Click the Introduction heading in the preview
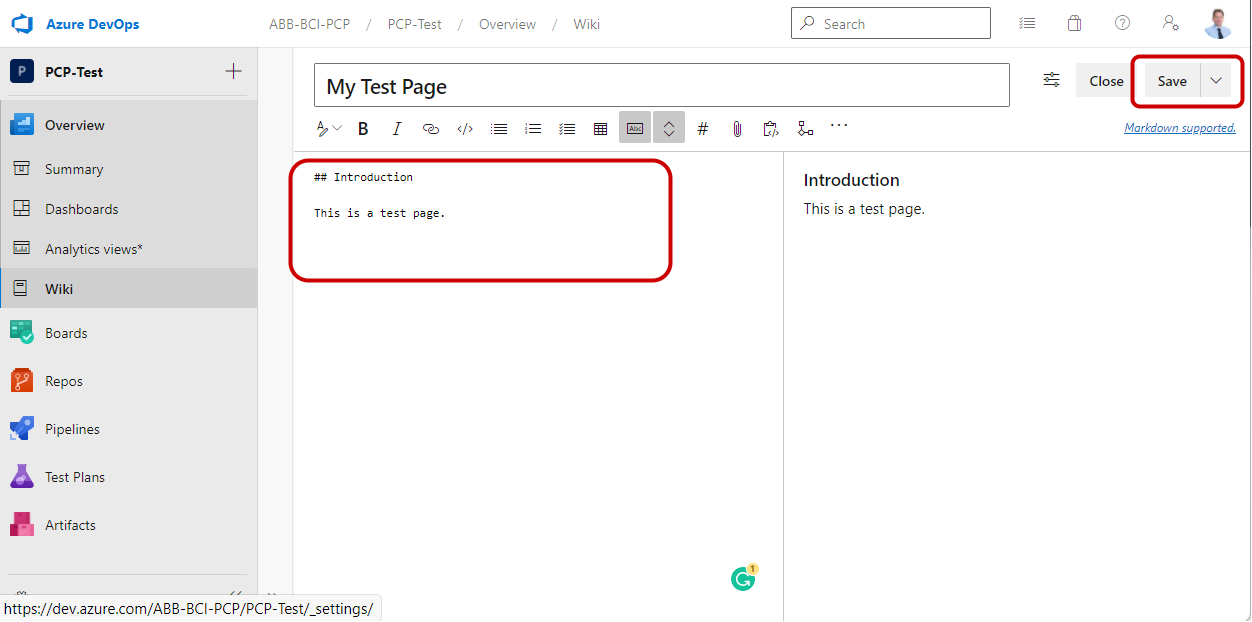Screen dimensions: 1252x622 pyautogui.click(x=852, y=180)
